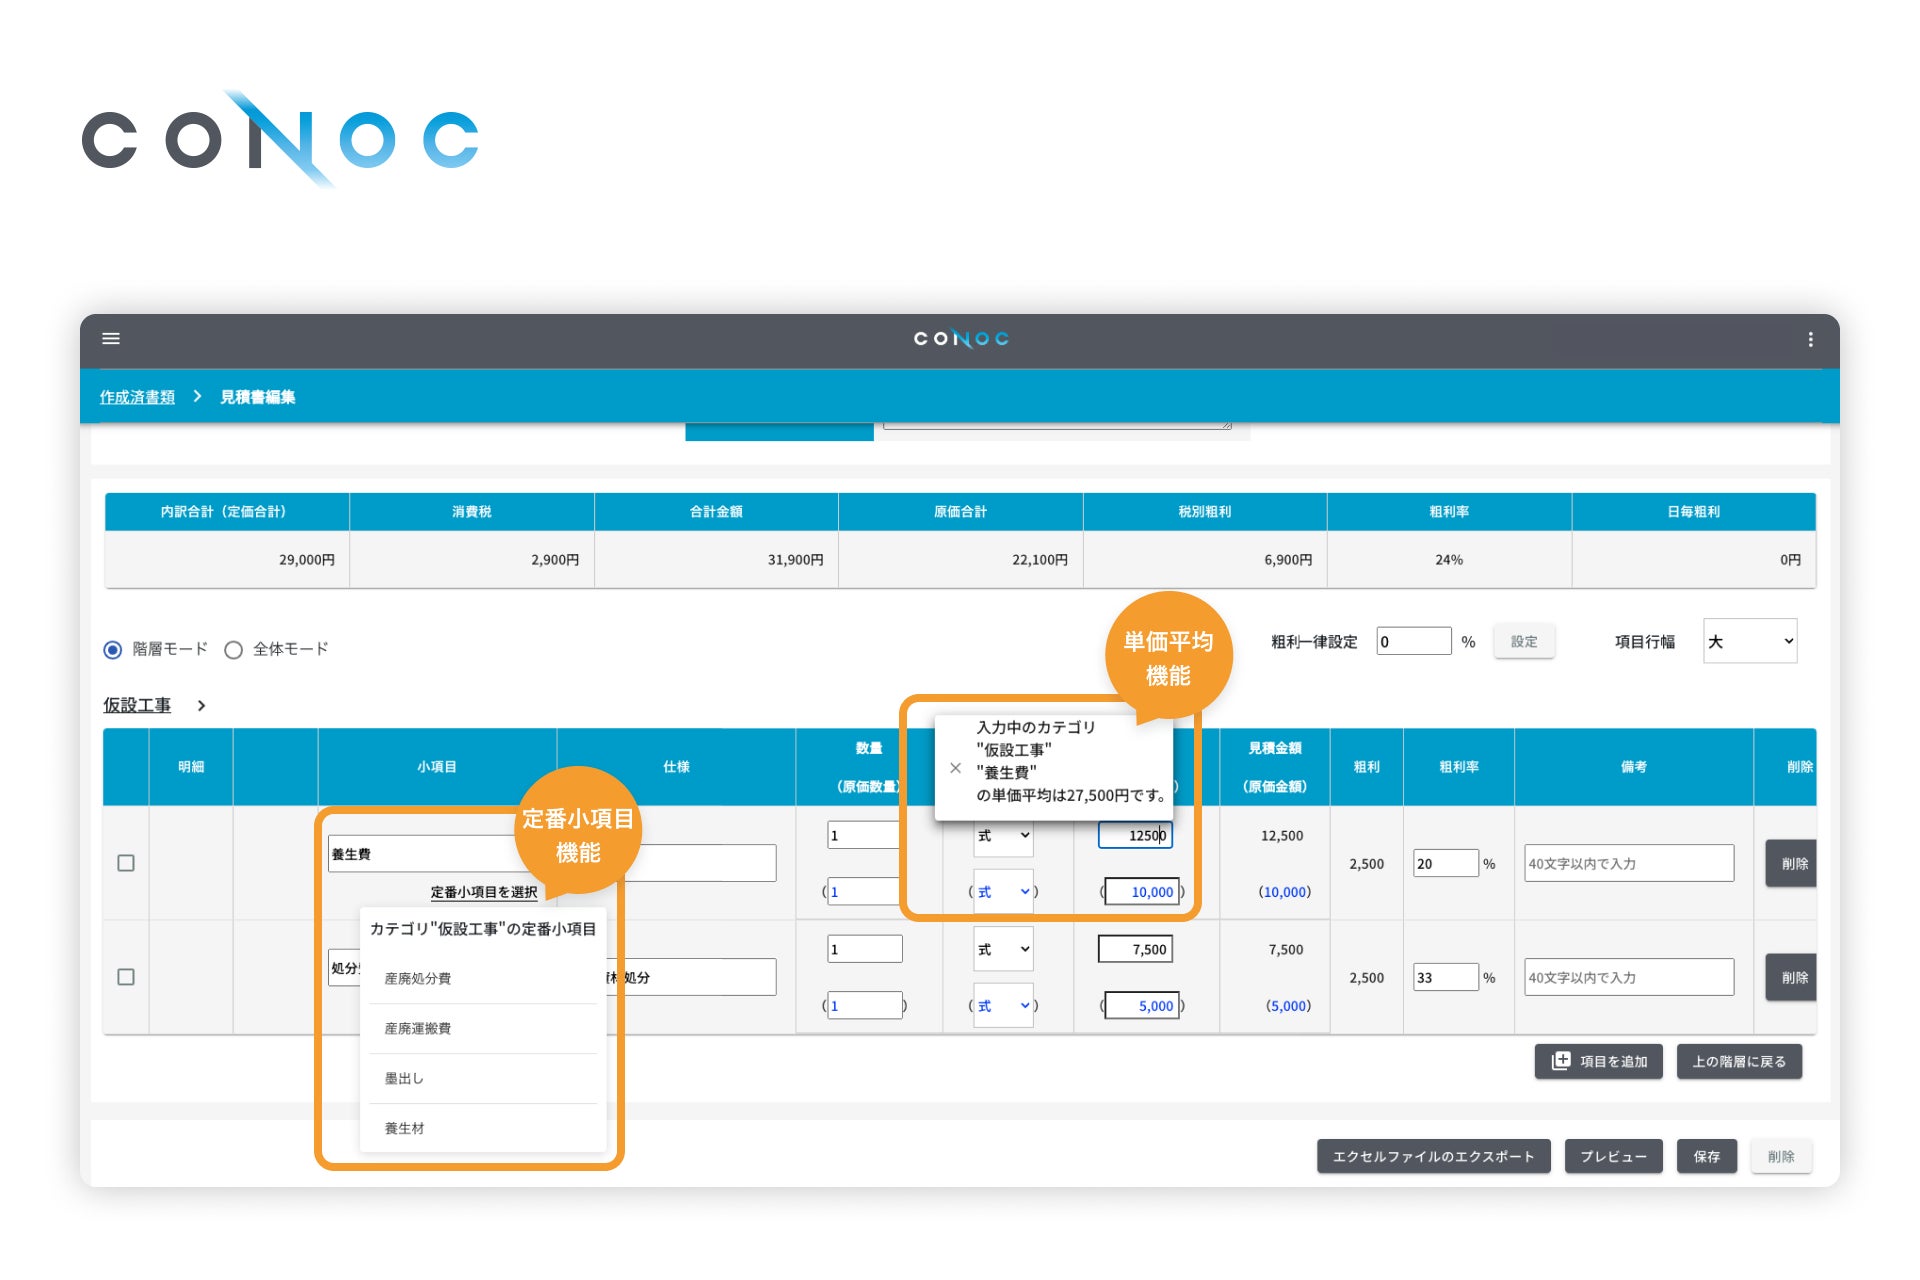Select 全体モード radio button
Viewport: 1920px width, 1280px height.
point(234,650)
